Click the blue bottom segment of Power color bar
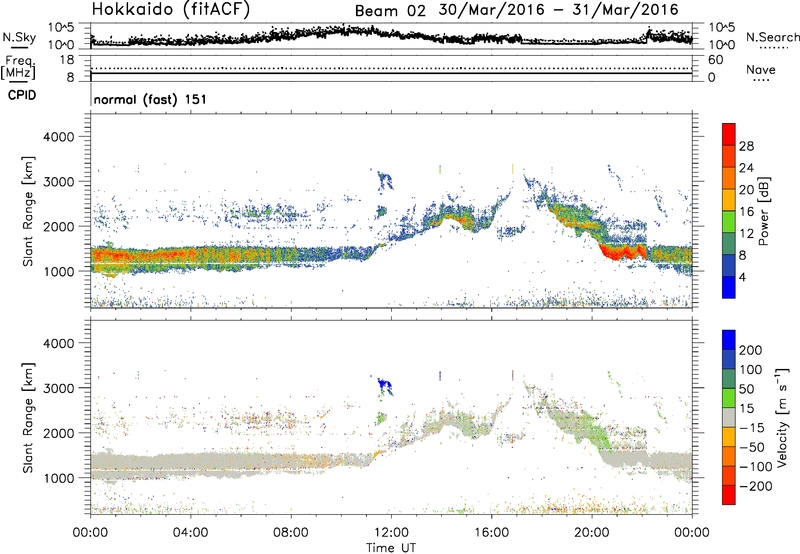Image resolution: width=800 pixels, height=554 pixels. [729, 287]
